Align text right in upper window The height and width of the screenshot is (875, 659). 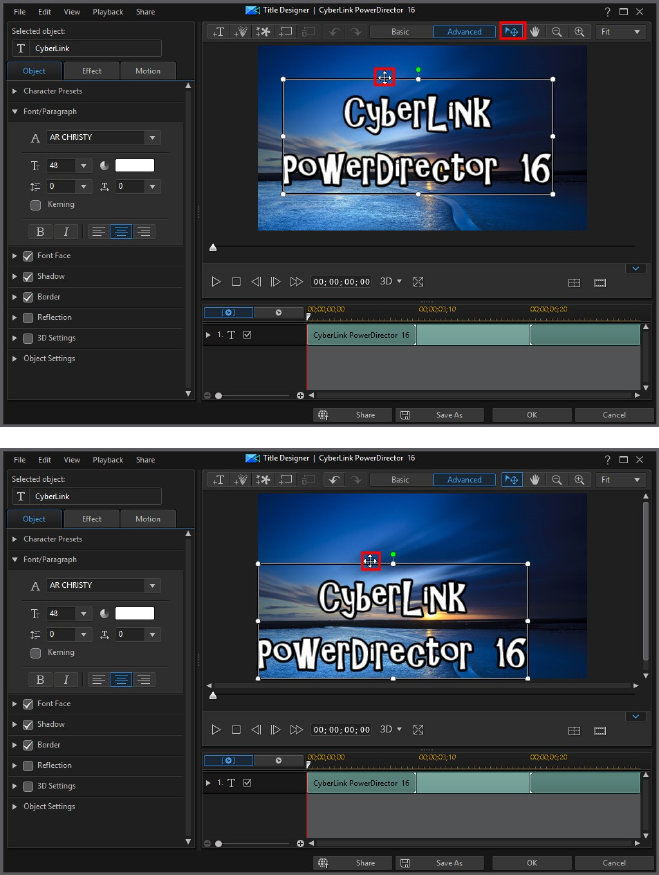144,232
